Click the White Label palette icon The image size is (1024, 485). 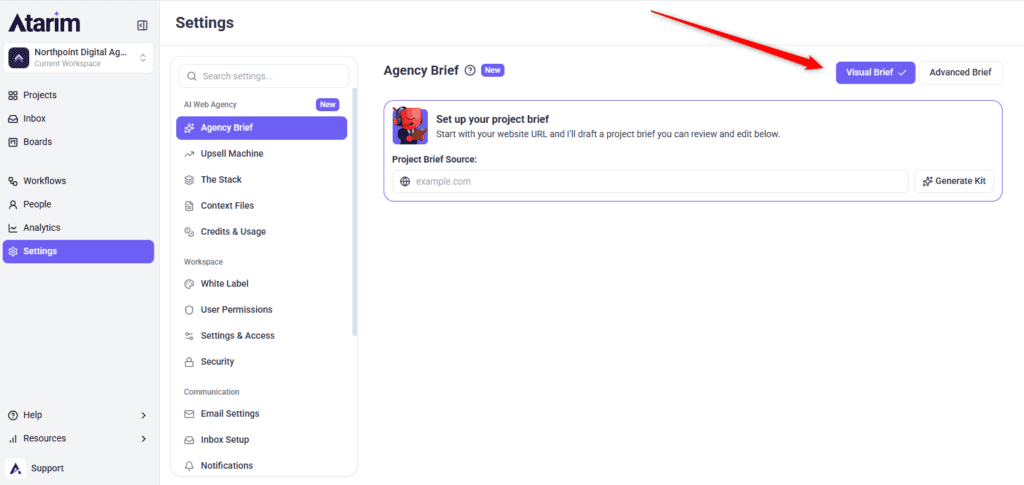pyautogui.click(x=189, y=284)
